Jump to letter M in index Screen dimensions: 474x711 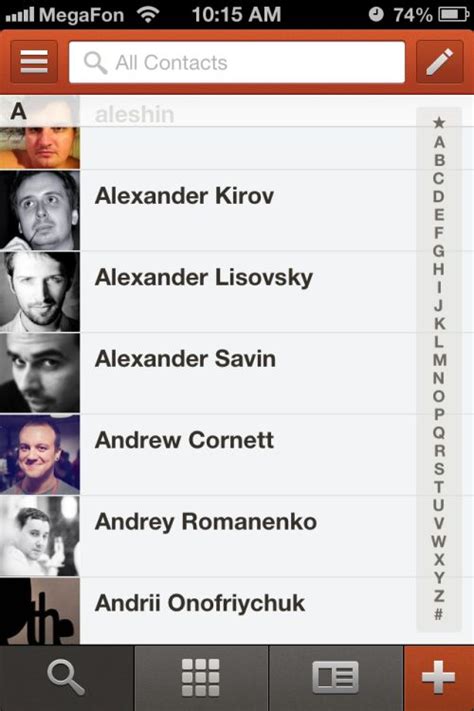439,360
